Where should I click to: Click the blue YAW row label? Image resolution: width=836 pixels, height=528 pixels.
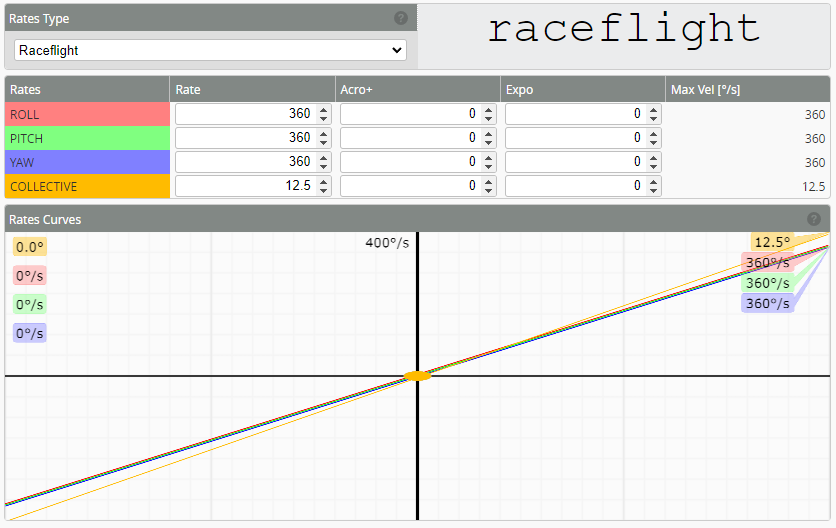pos(87,162)
